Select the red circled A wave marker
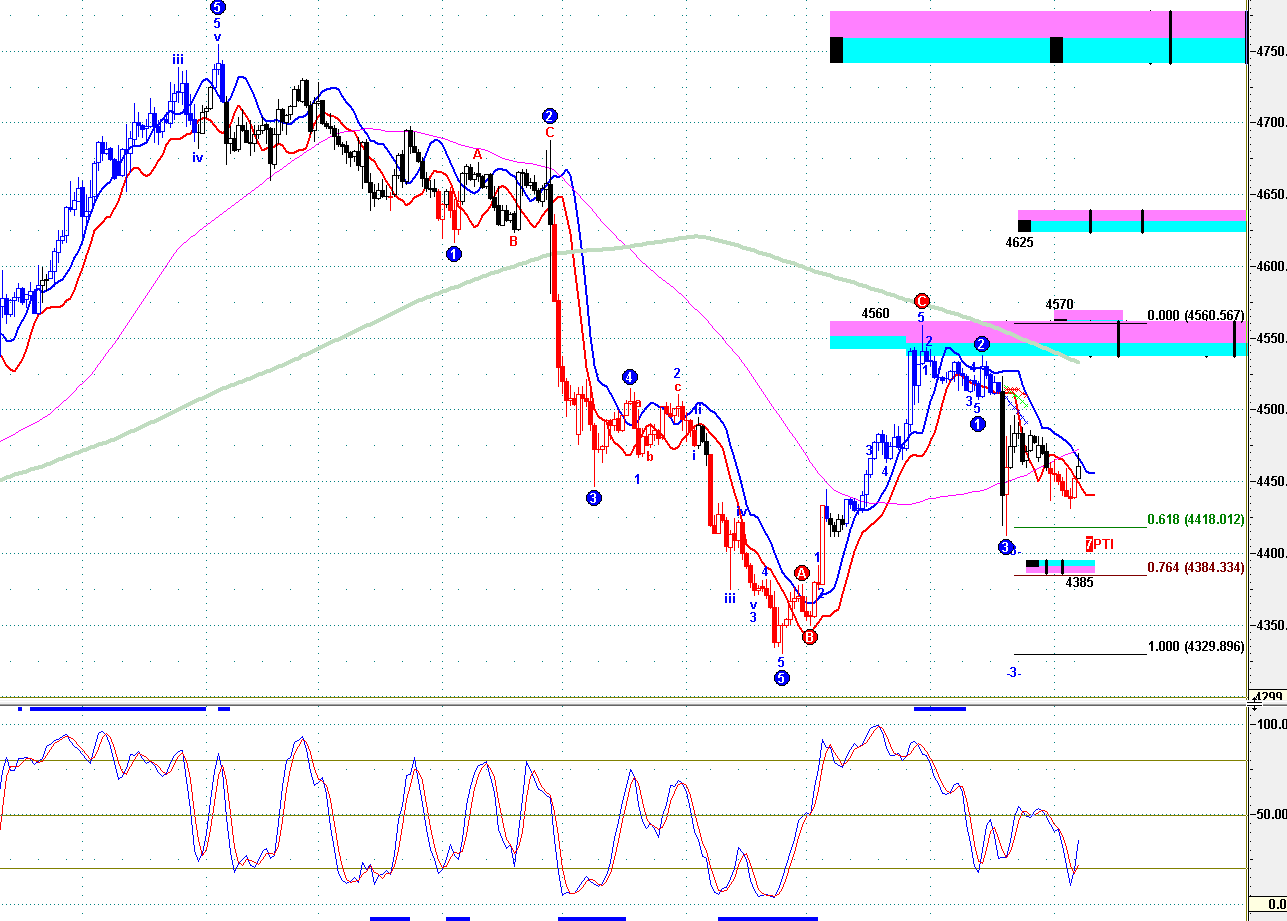This screenshot has height=921, width=1287. (801, 573)
